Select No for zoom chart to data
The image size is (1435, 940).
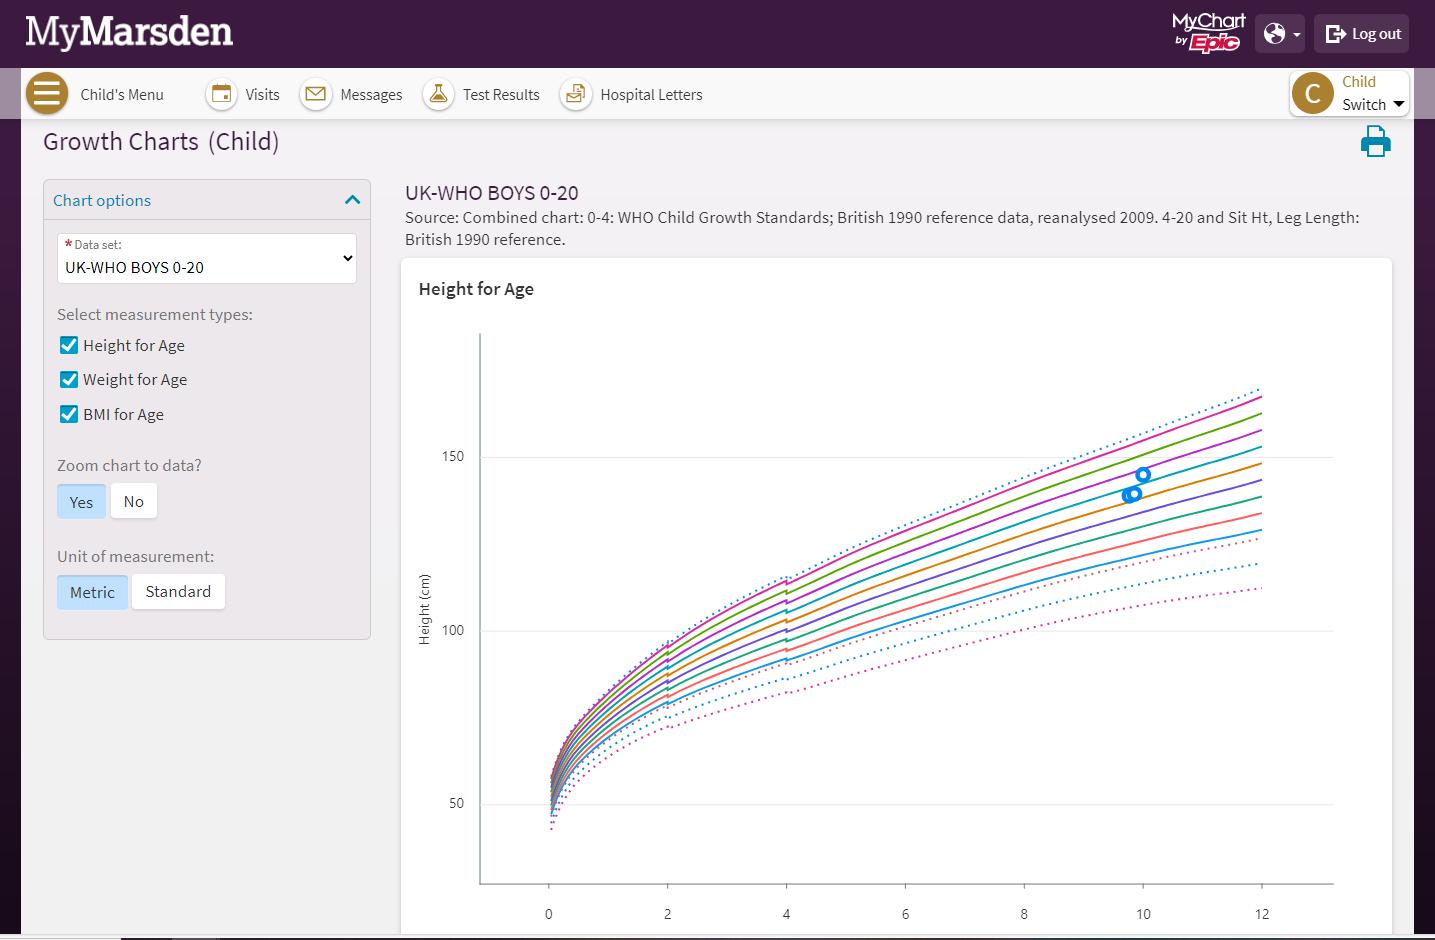click(x=134, y=502)
